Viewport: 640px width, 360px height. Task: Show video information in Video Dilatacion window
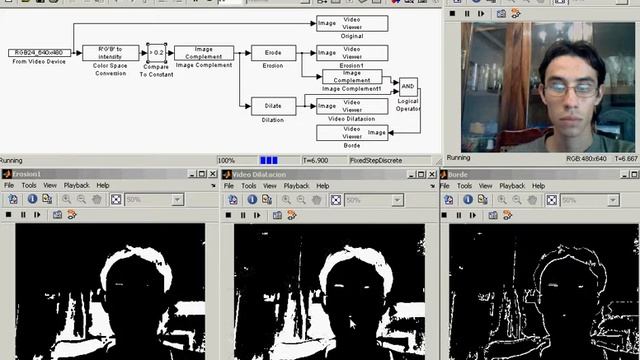252,200
